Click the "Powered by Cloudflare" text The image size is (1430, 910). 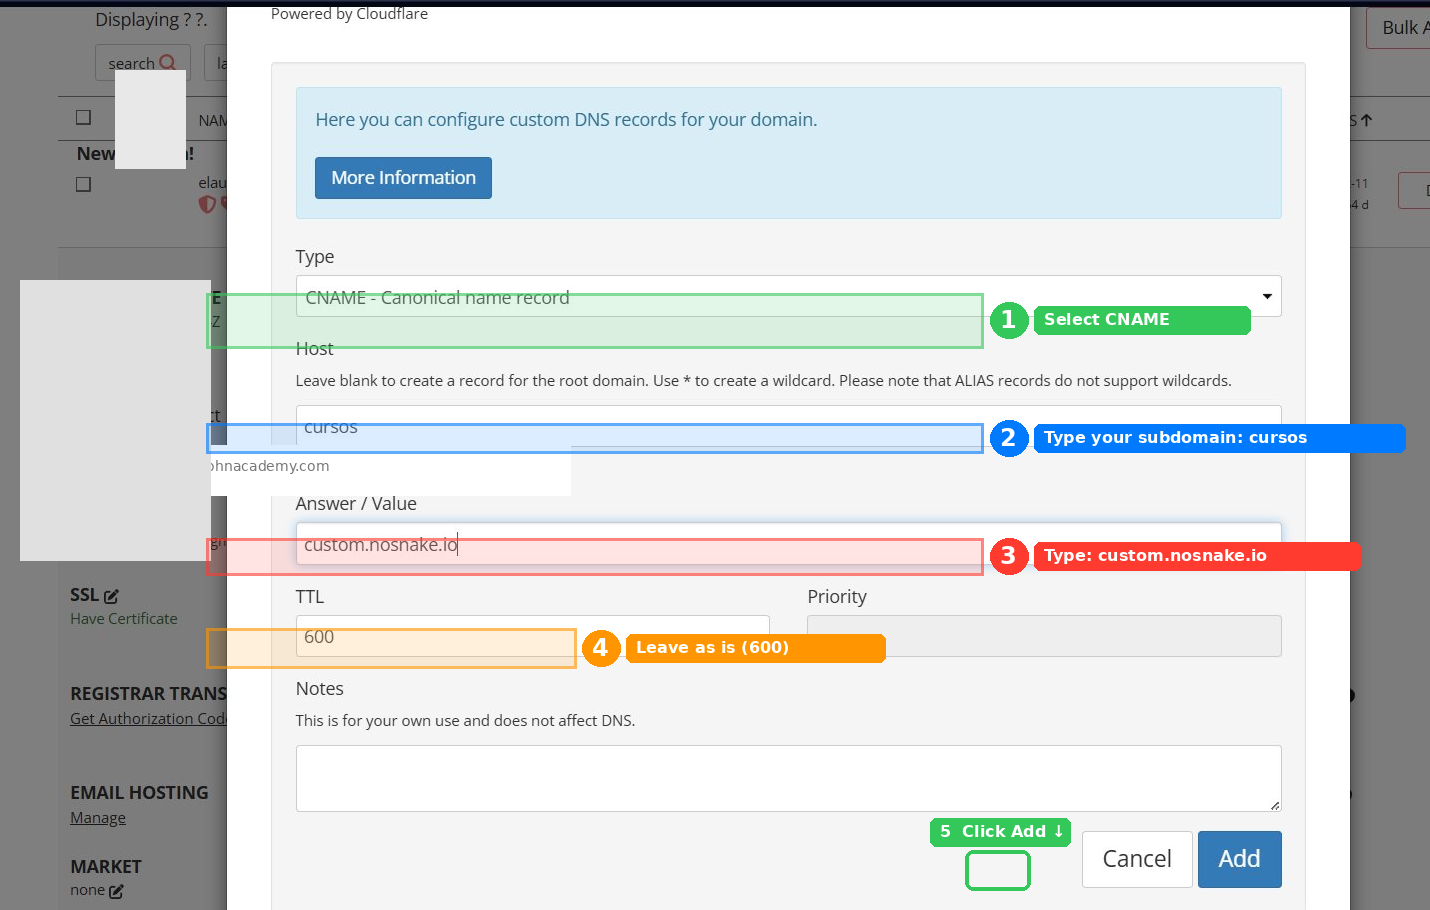coord(349,14)
